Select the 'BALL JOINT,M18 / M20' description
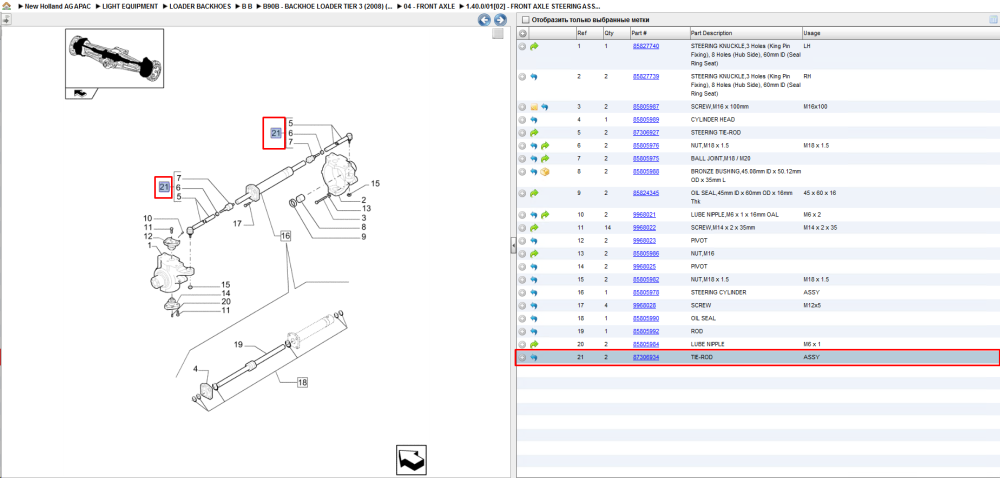1000x478 pixels. pos(721,158)
